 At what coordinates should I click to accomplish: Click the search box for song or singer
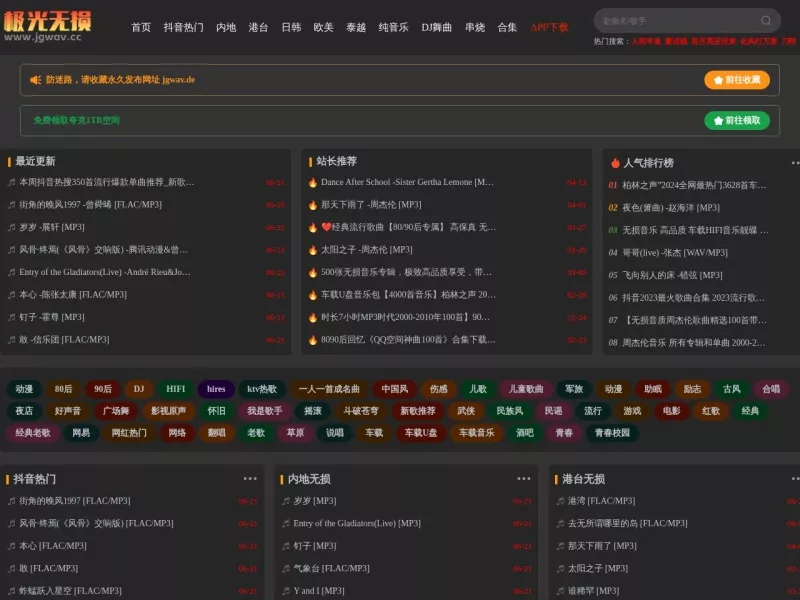coord(687,20)
